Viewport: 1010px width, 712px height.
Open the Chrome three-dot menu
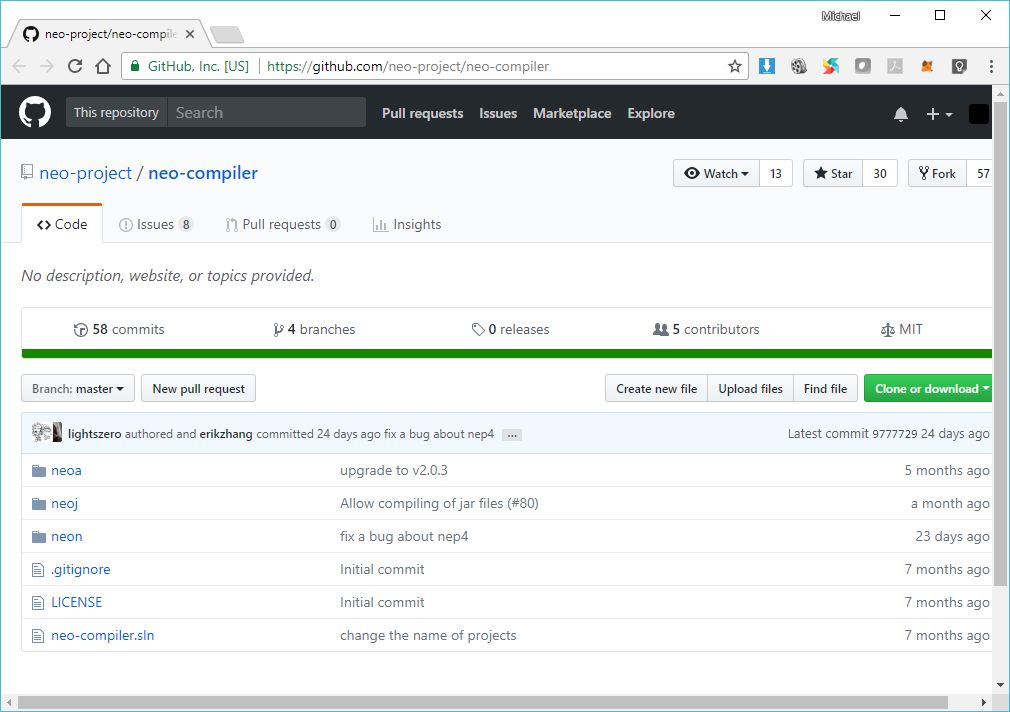coord(991,66)
